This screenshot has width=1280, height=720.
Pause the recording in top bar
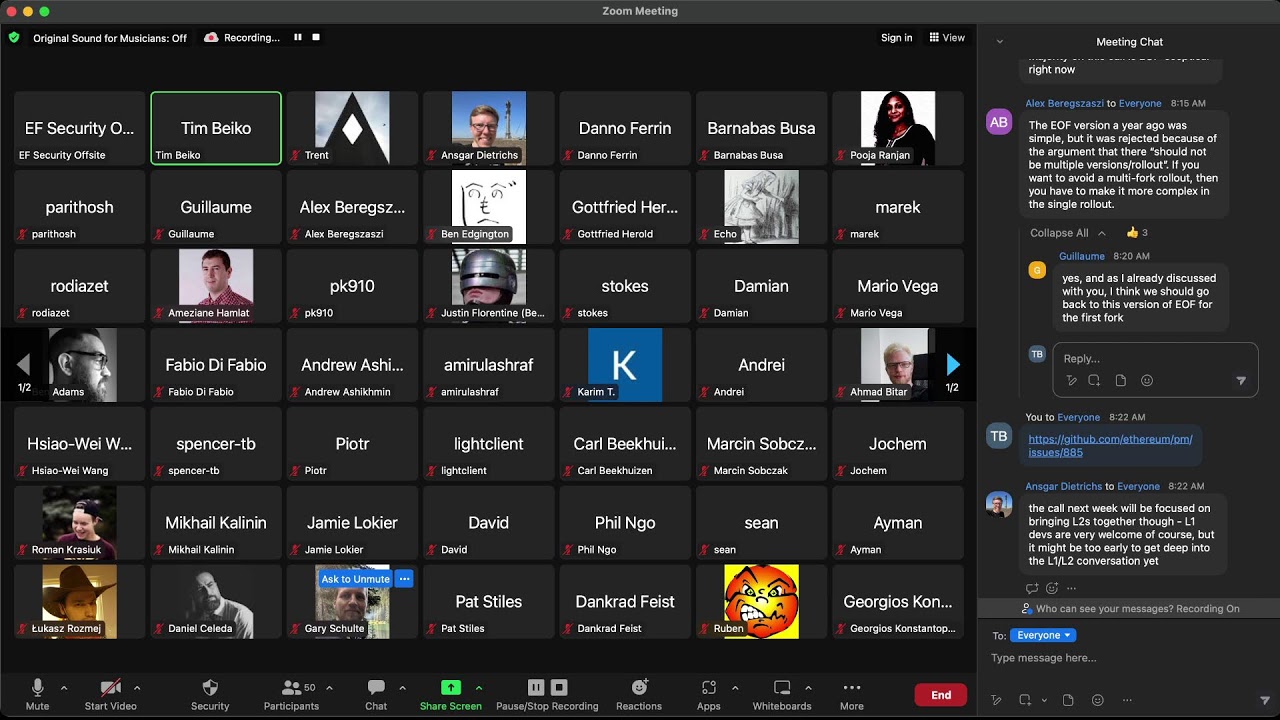click(x=298, y=37)
